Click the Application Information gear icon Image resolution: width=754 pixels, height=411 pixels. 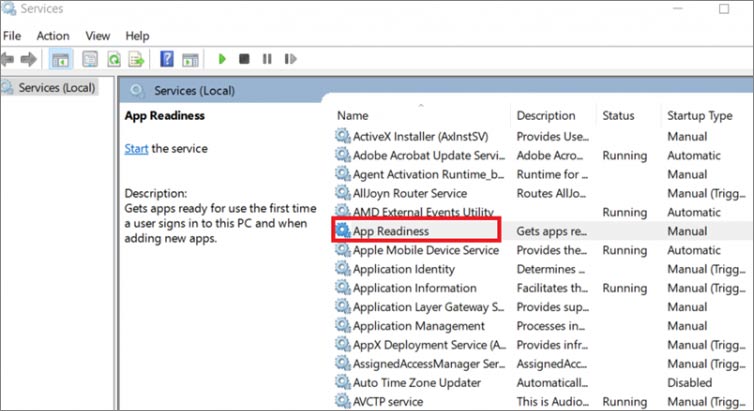[342, 287]
